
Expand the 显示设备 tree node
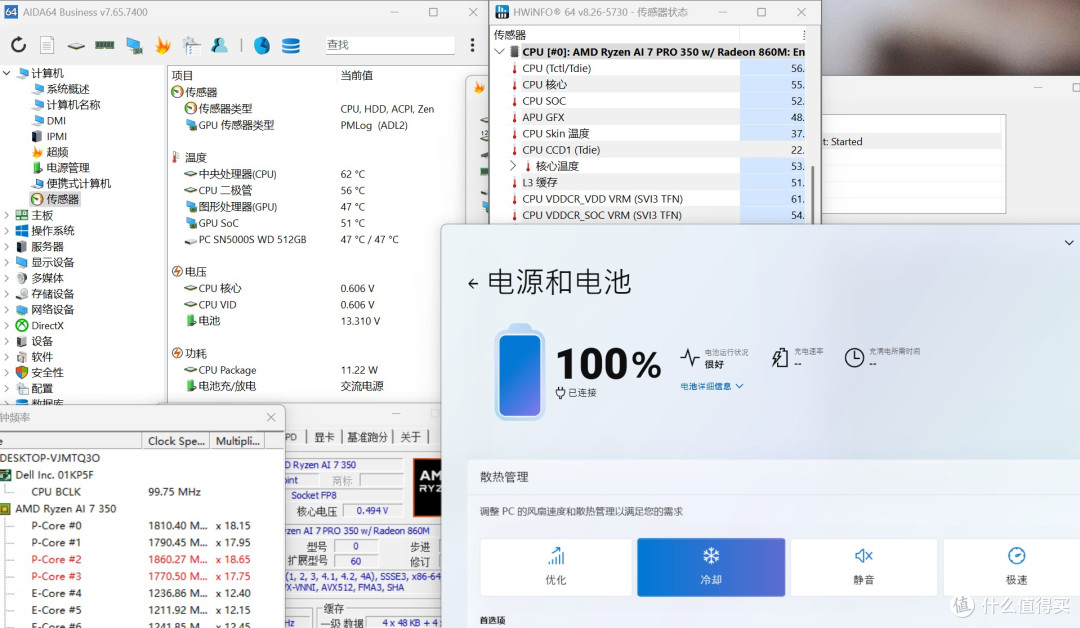[7, 262]
